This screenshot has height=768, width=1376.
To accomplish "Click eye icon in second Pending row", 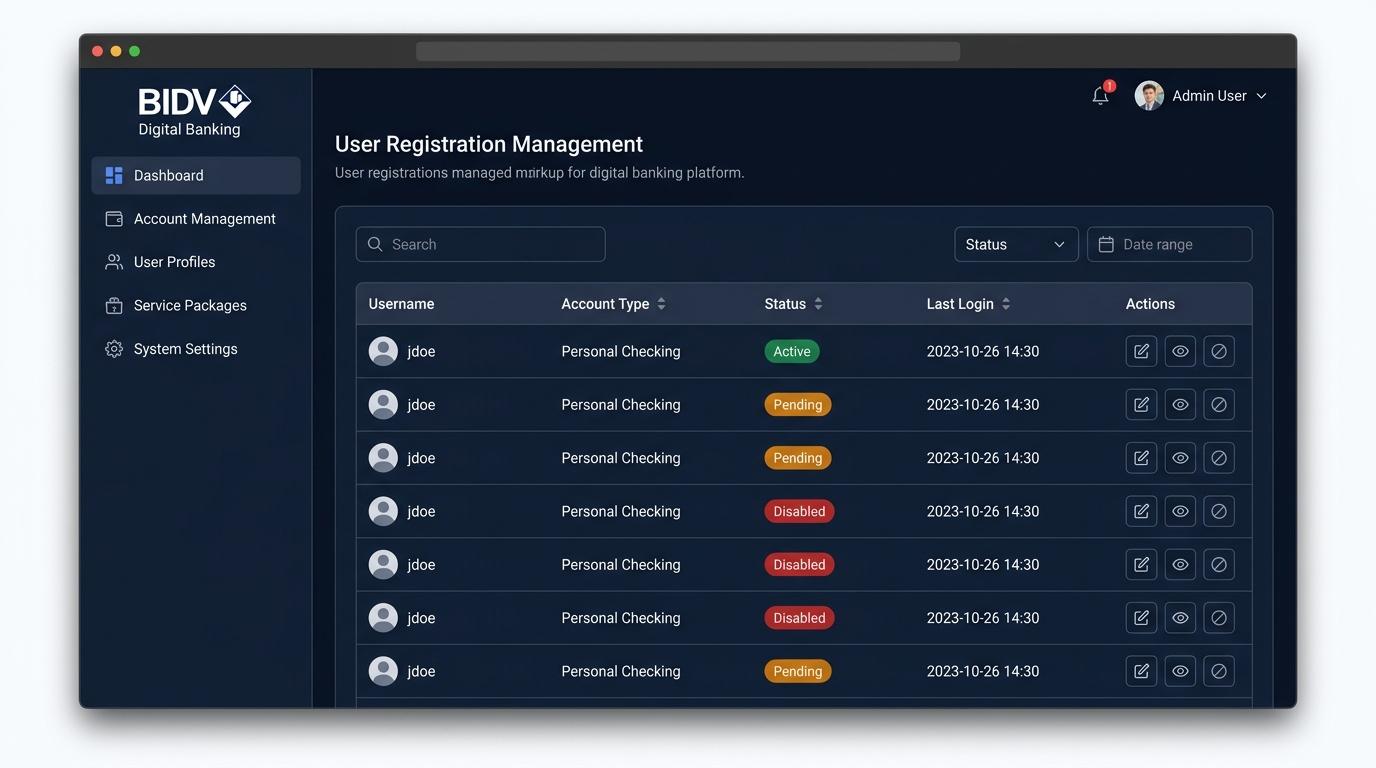I will [x=1180, y=458].
